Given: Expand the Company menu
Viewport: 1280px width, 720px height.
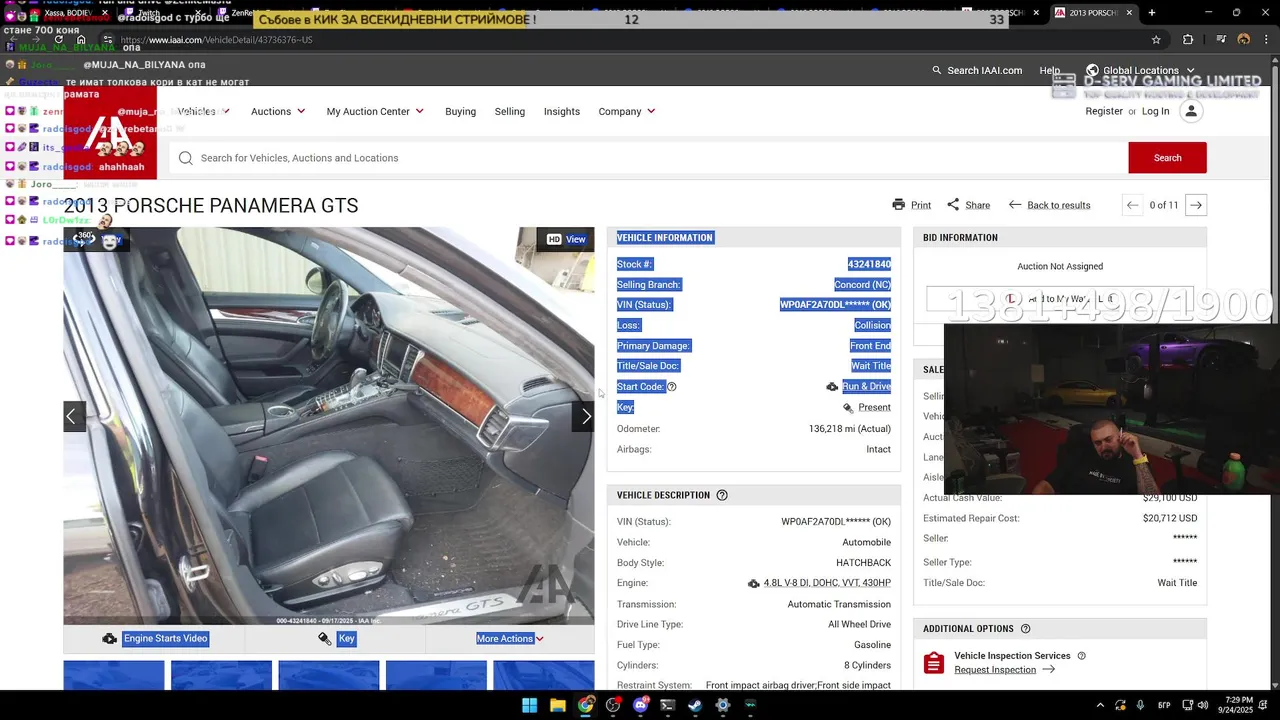Looking at the screenshot, I should coord(627,111).
